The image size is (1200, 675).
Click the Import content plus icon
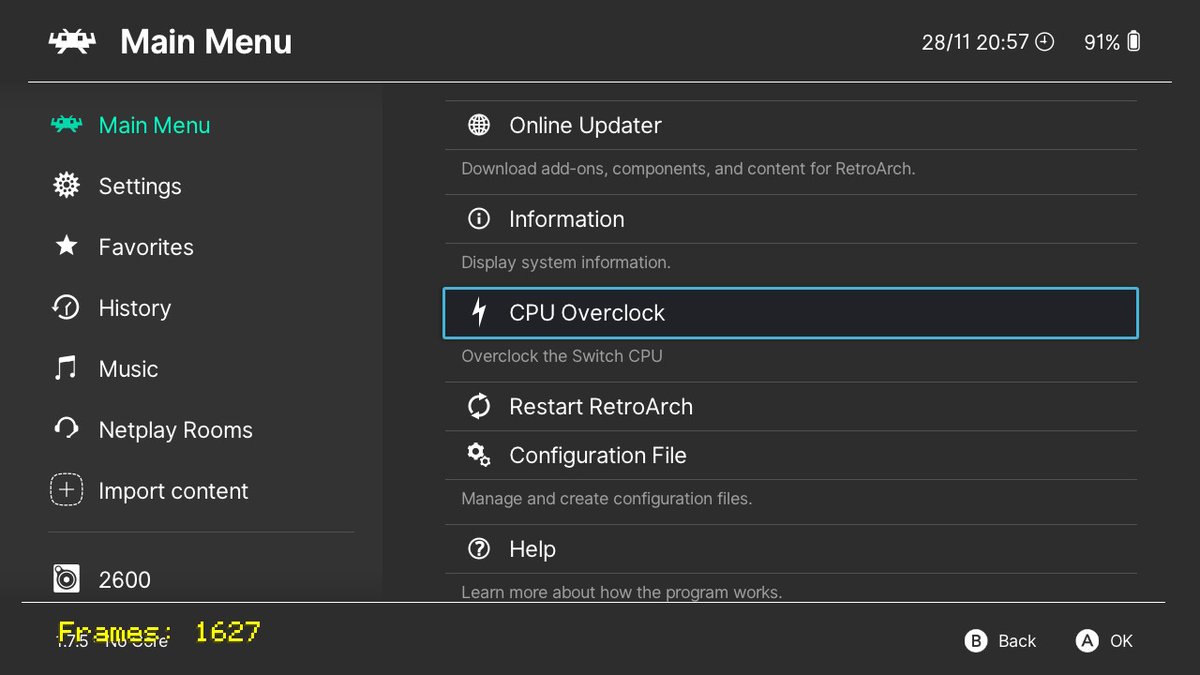pyautogui.click(x=66, y=490)
